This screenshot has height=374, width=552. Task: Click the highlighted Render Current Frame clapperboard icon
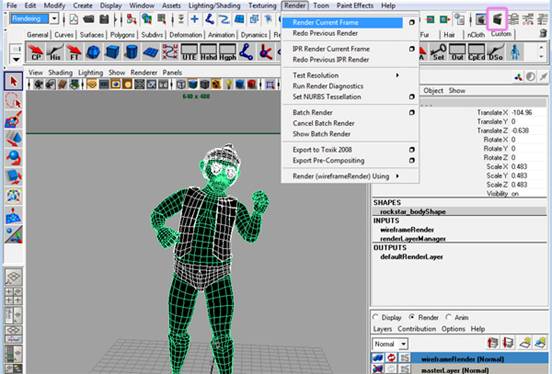pos(497,19)
